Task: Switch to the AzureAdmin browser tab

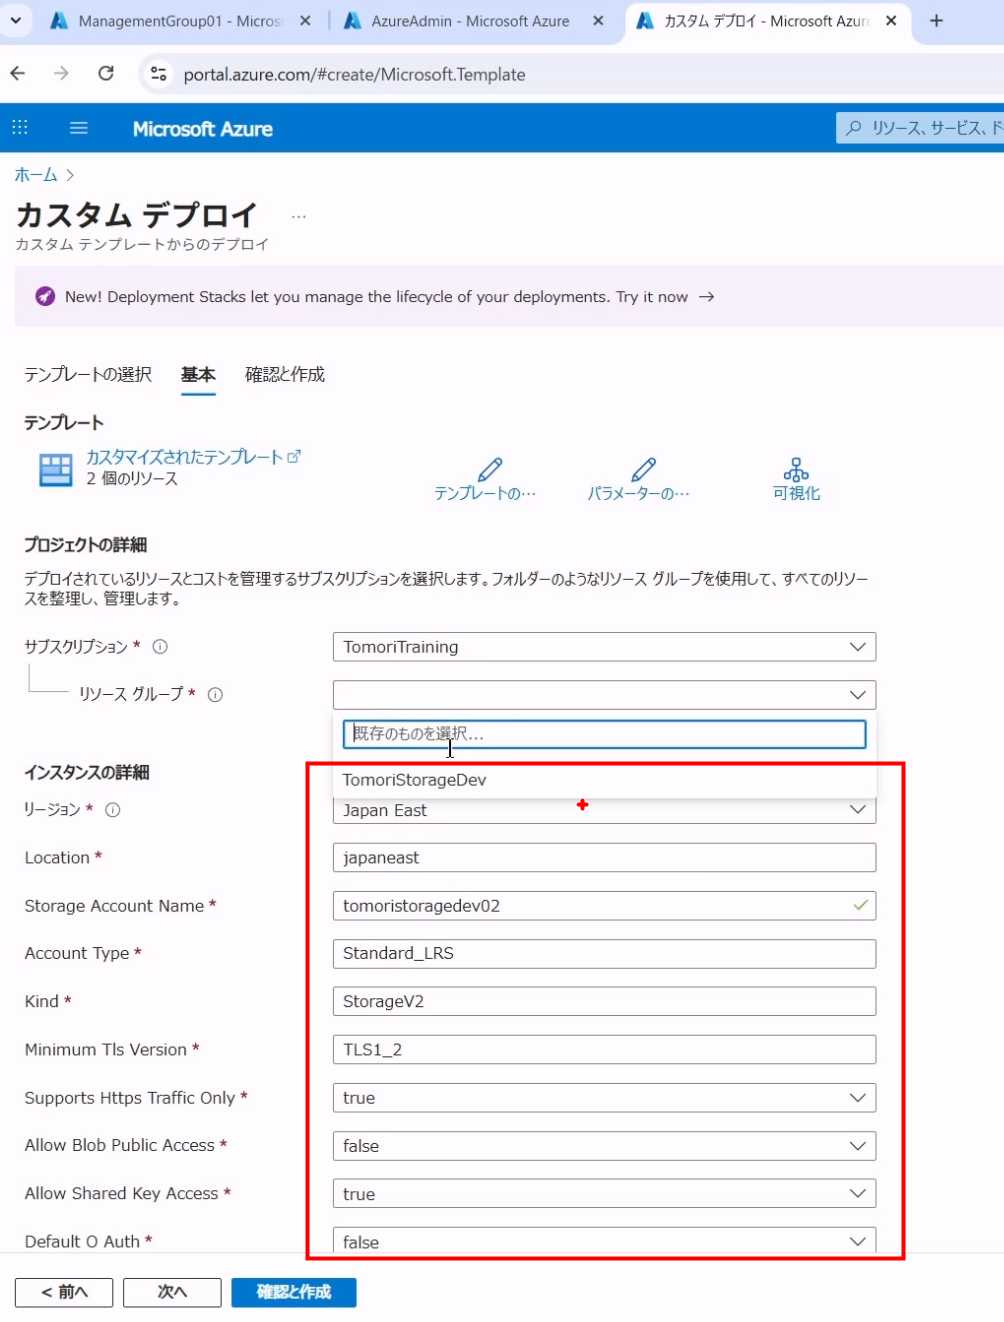Action: [x=470, y=21]
